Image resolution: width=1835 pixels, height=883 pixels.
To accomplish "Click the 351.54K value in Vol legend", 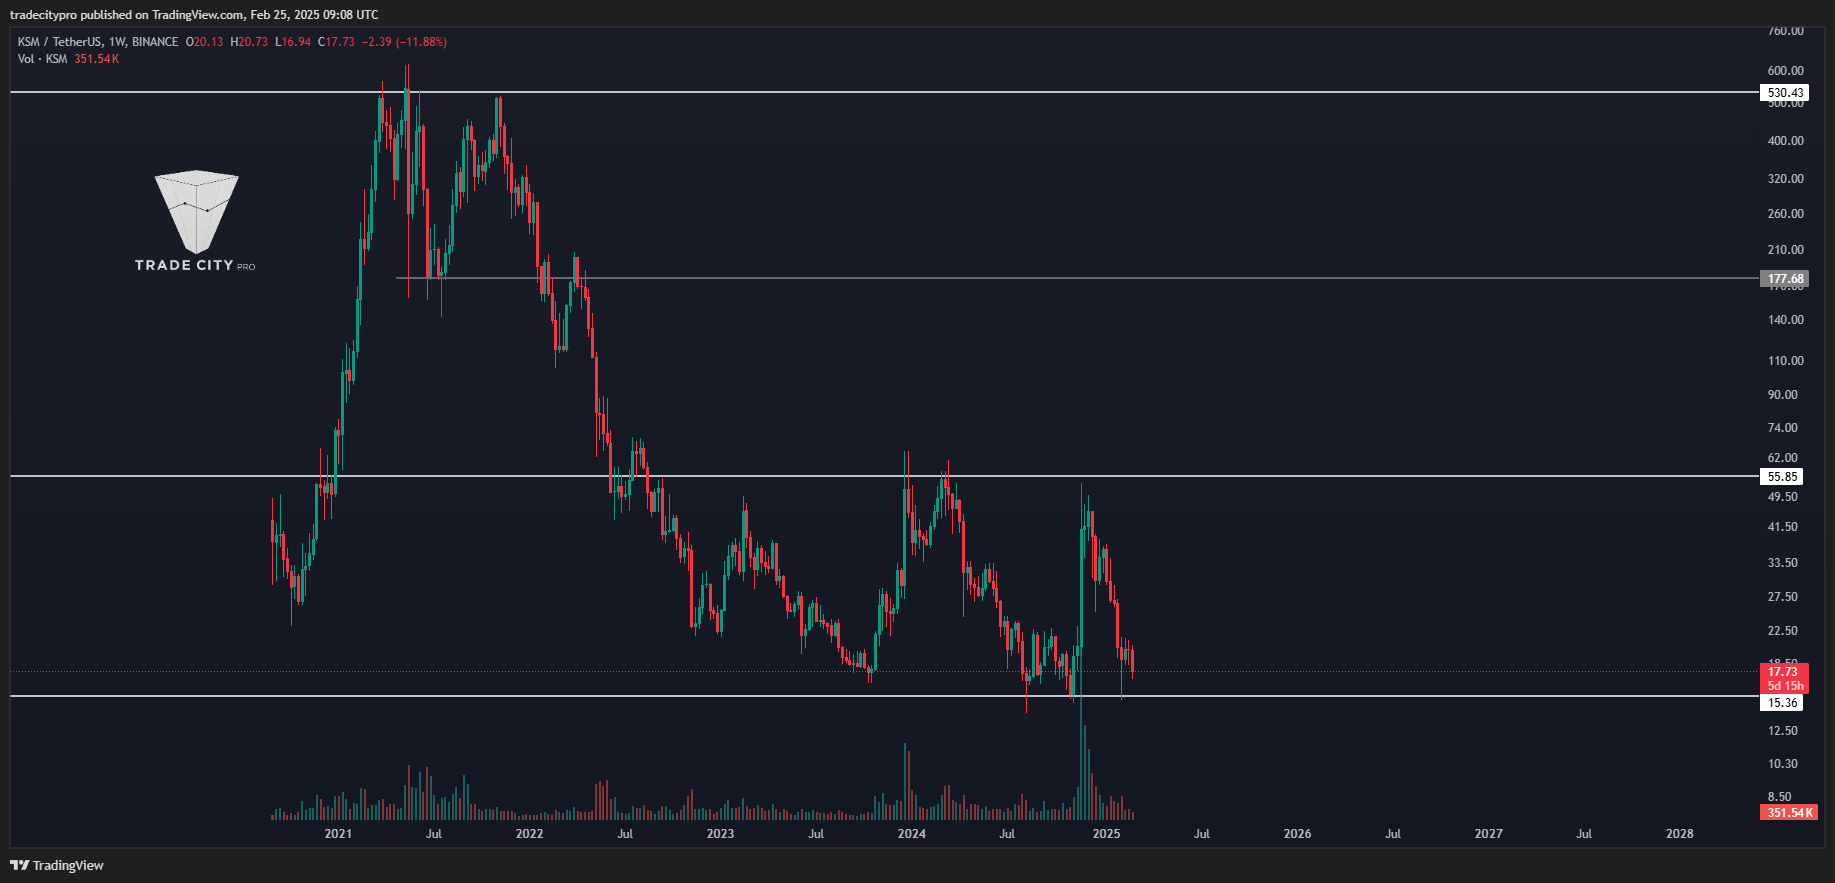I will 97,59.
